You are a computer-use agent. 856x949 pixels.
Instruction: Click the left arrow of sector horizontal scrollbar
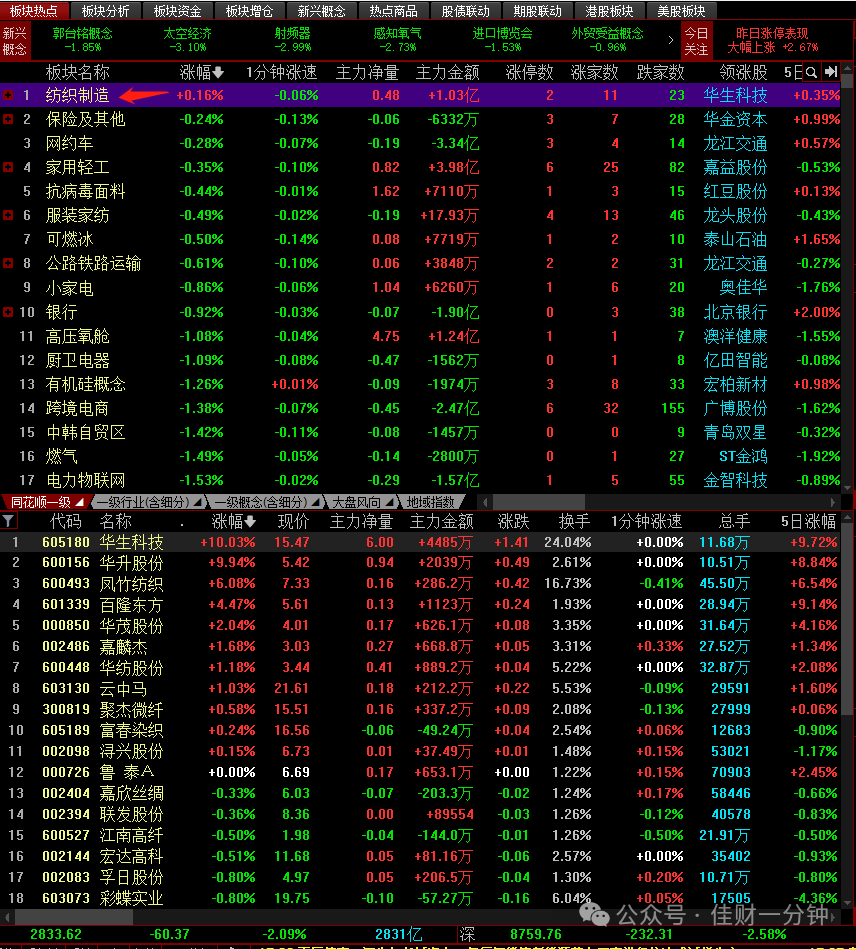point(485,502)
